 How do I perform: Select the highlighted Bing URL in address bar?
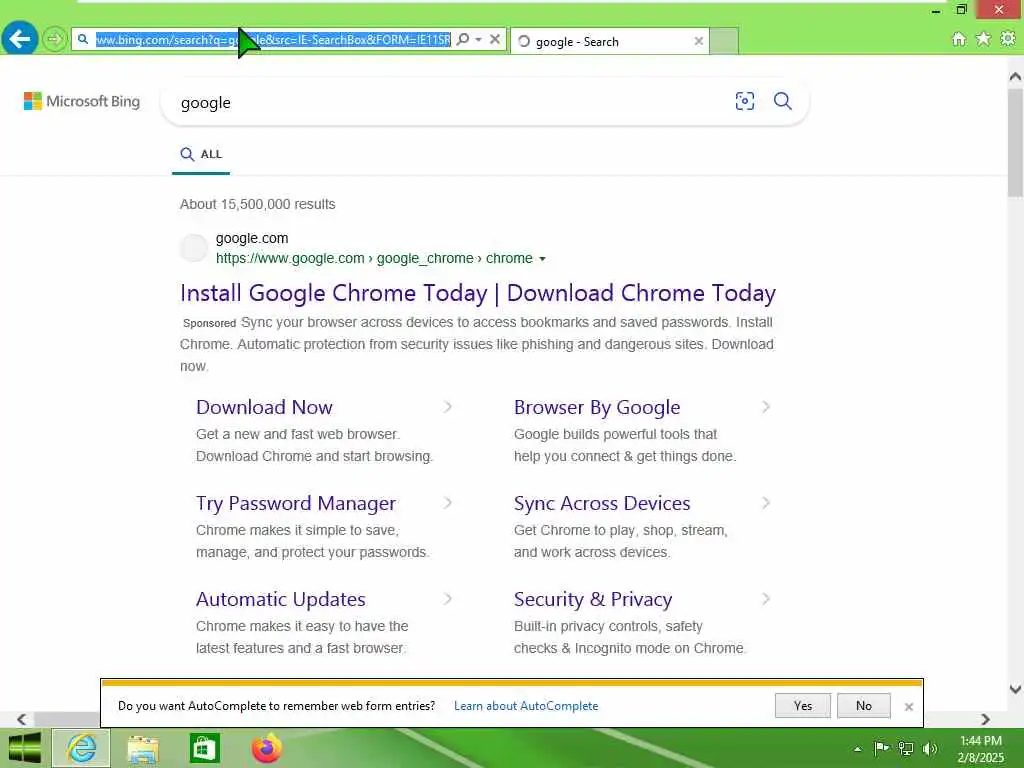[x=273, y=40]
